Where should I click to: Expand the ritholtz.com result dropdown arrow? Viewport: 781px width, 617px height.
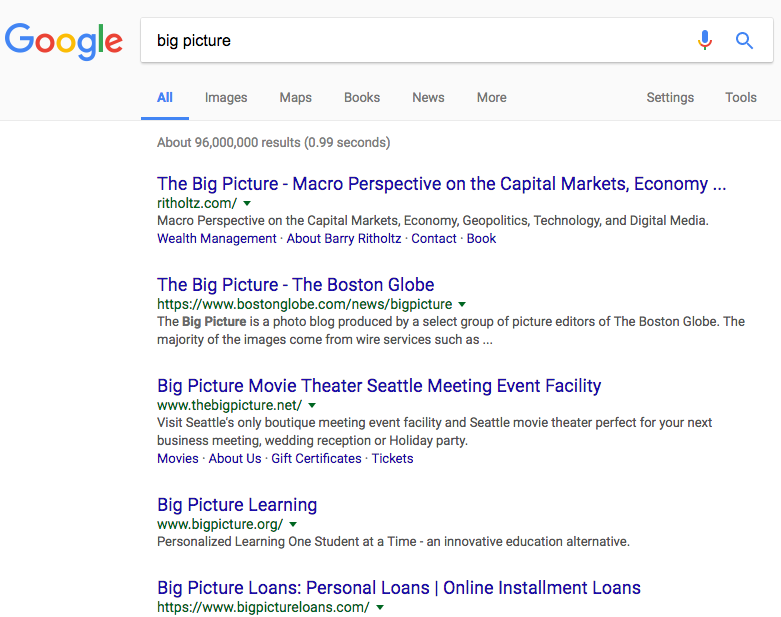click(x=247, y=203)
